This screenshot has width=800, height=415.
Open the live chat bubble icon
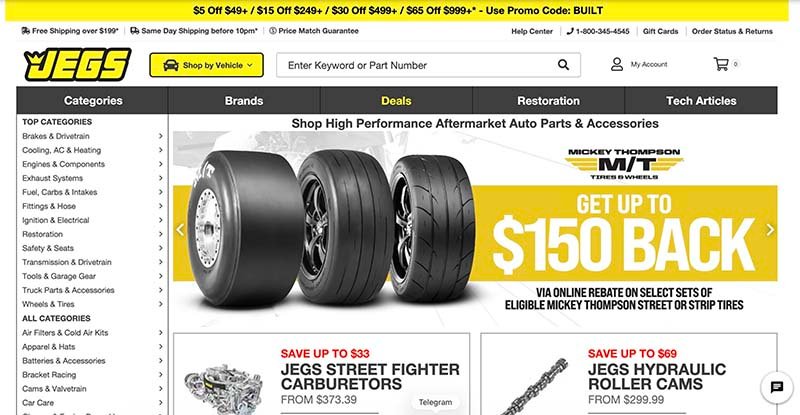[x=777, y=387]
